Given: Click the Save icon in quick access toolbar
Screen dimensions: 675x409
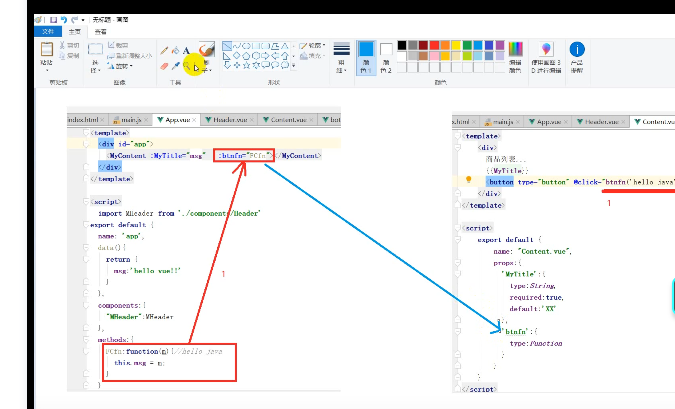Looking at the screenshot, I should pyautogui.click(x=53, y=20).
